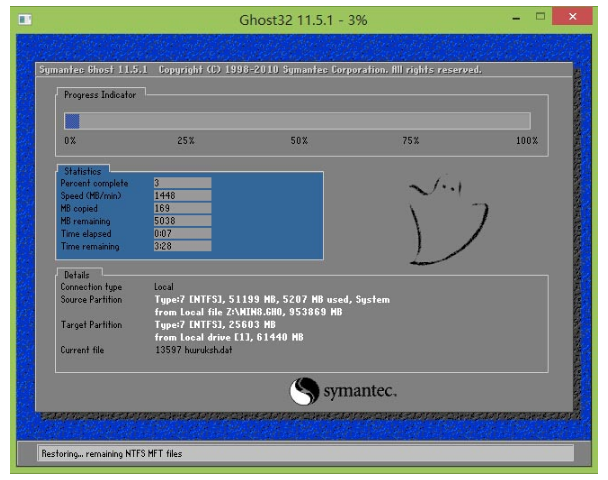Click the 50% mark under progress bar

299,141
